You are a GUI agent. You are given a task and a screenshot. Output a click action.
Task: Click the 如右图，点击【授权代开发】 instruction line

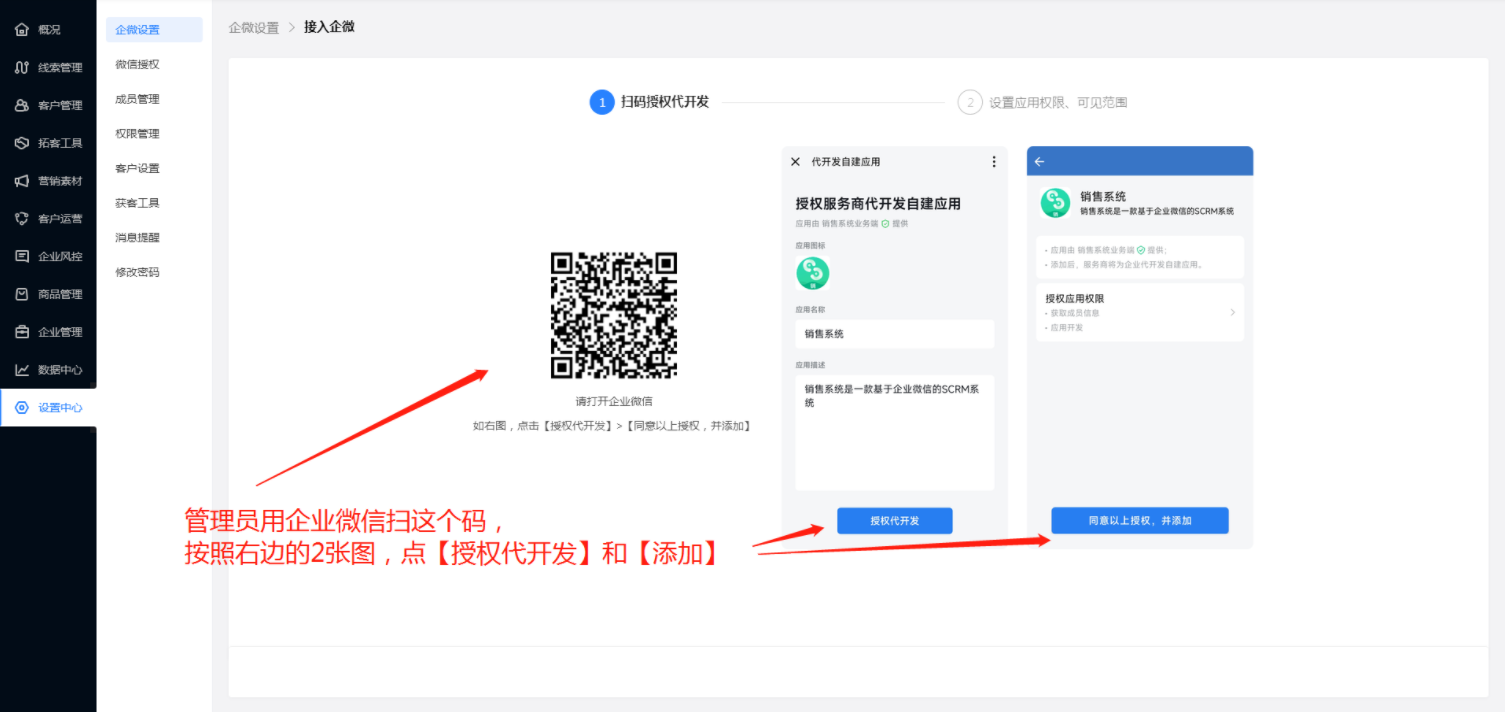click(612, 426)
